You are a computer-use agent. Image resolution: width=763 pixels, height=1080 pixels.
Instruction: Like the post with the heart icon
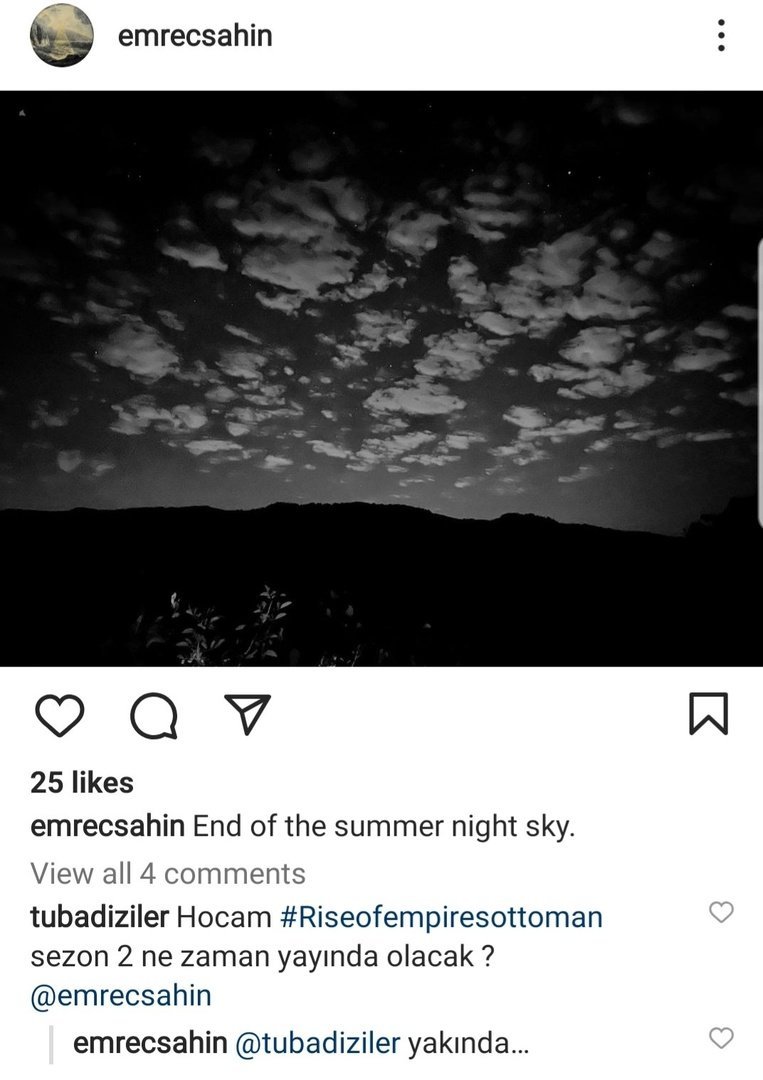tap(59, 715)
